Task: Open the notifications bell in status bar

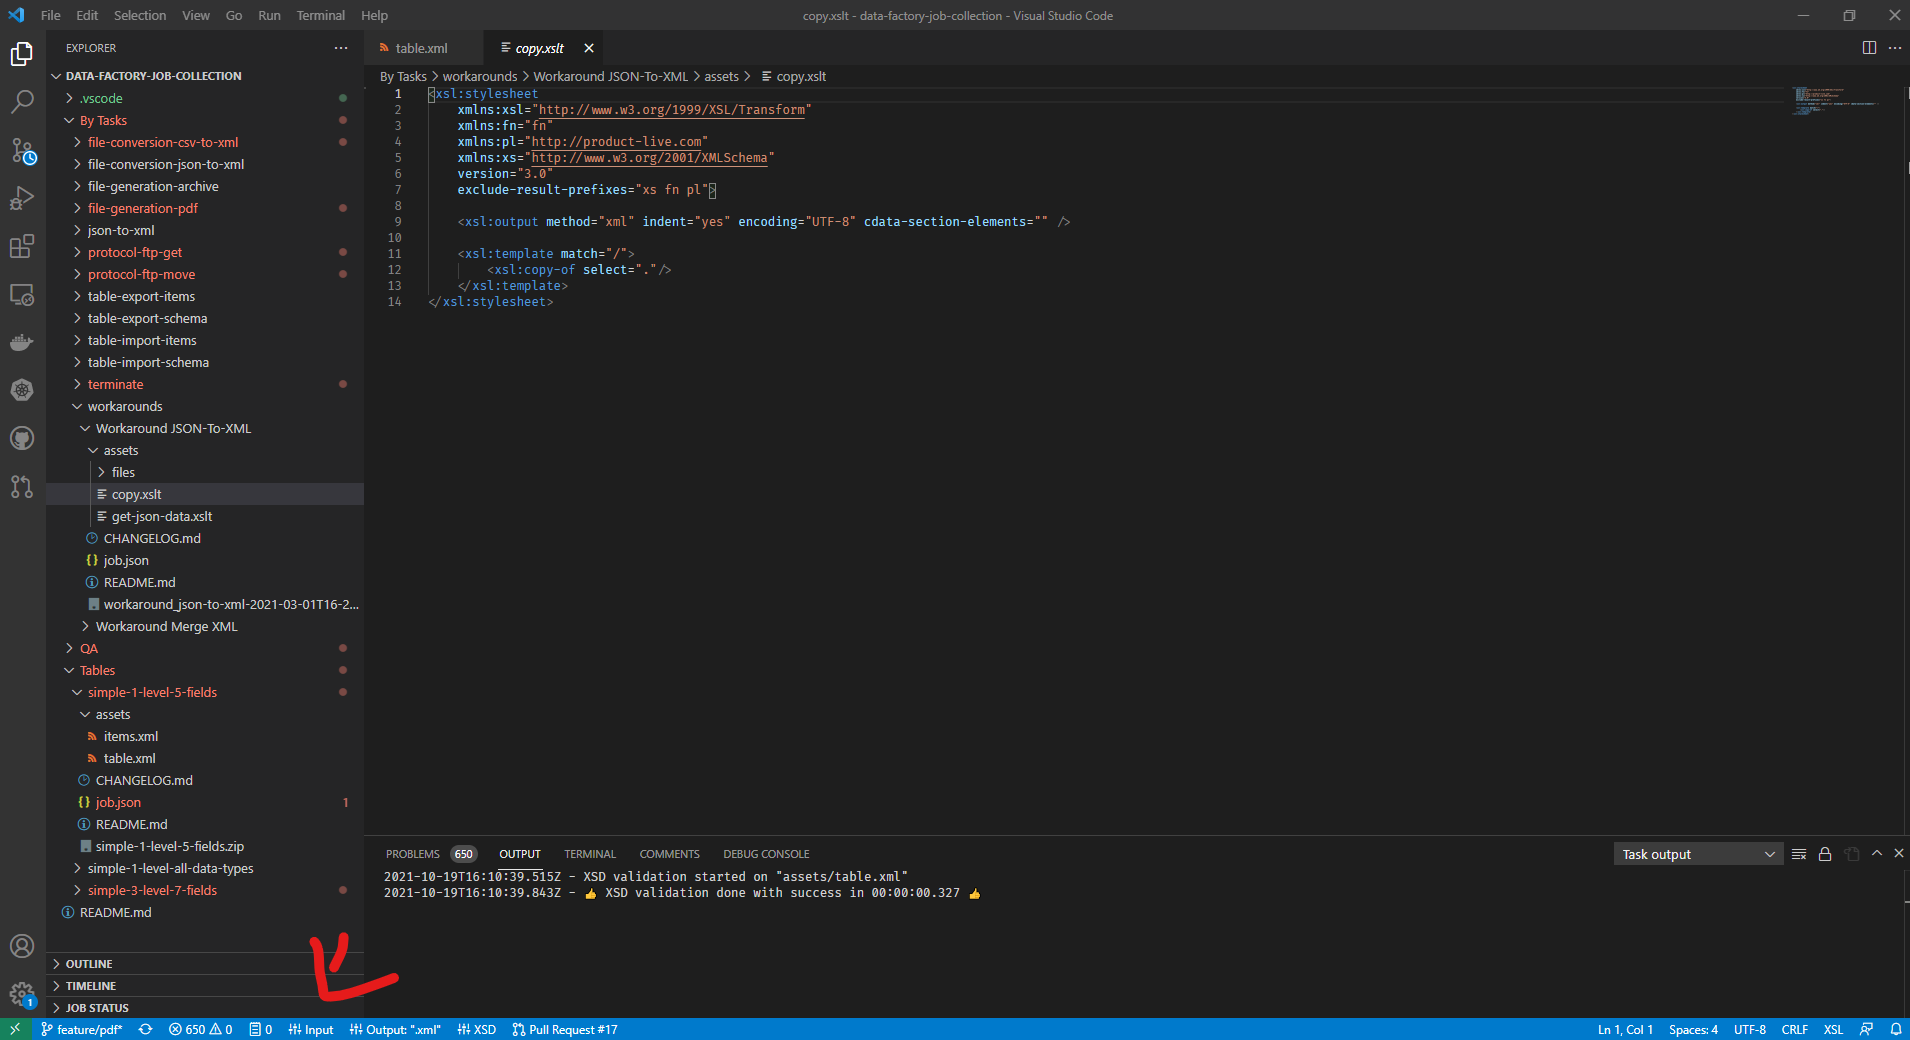Action: [1895, 1029]
